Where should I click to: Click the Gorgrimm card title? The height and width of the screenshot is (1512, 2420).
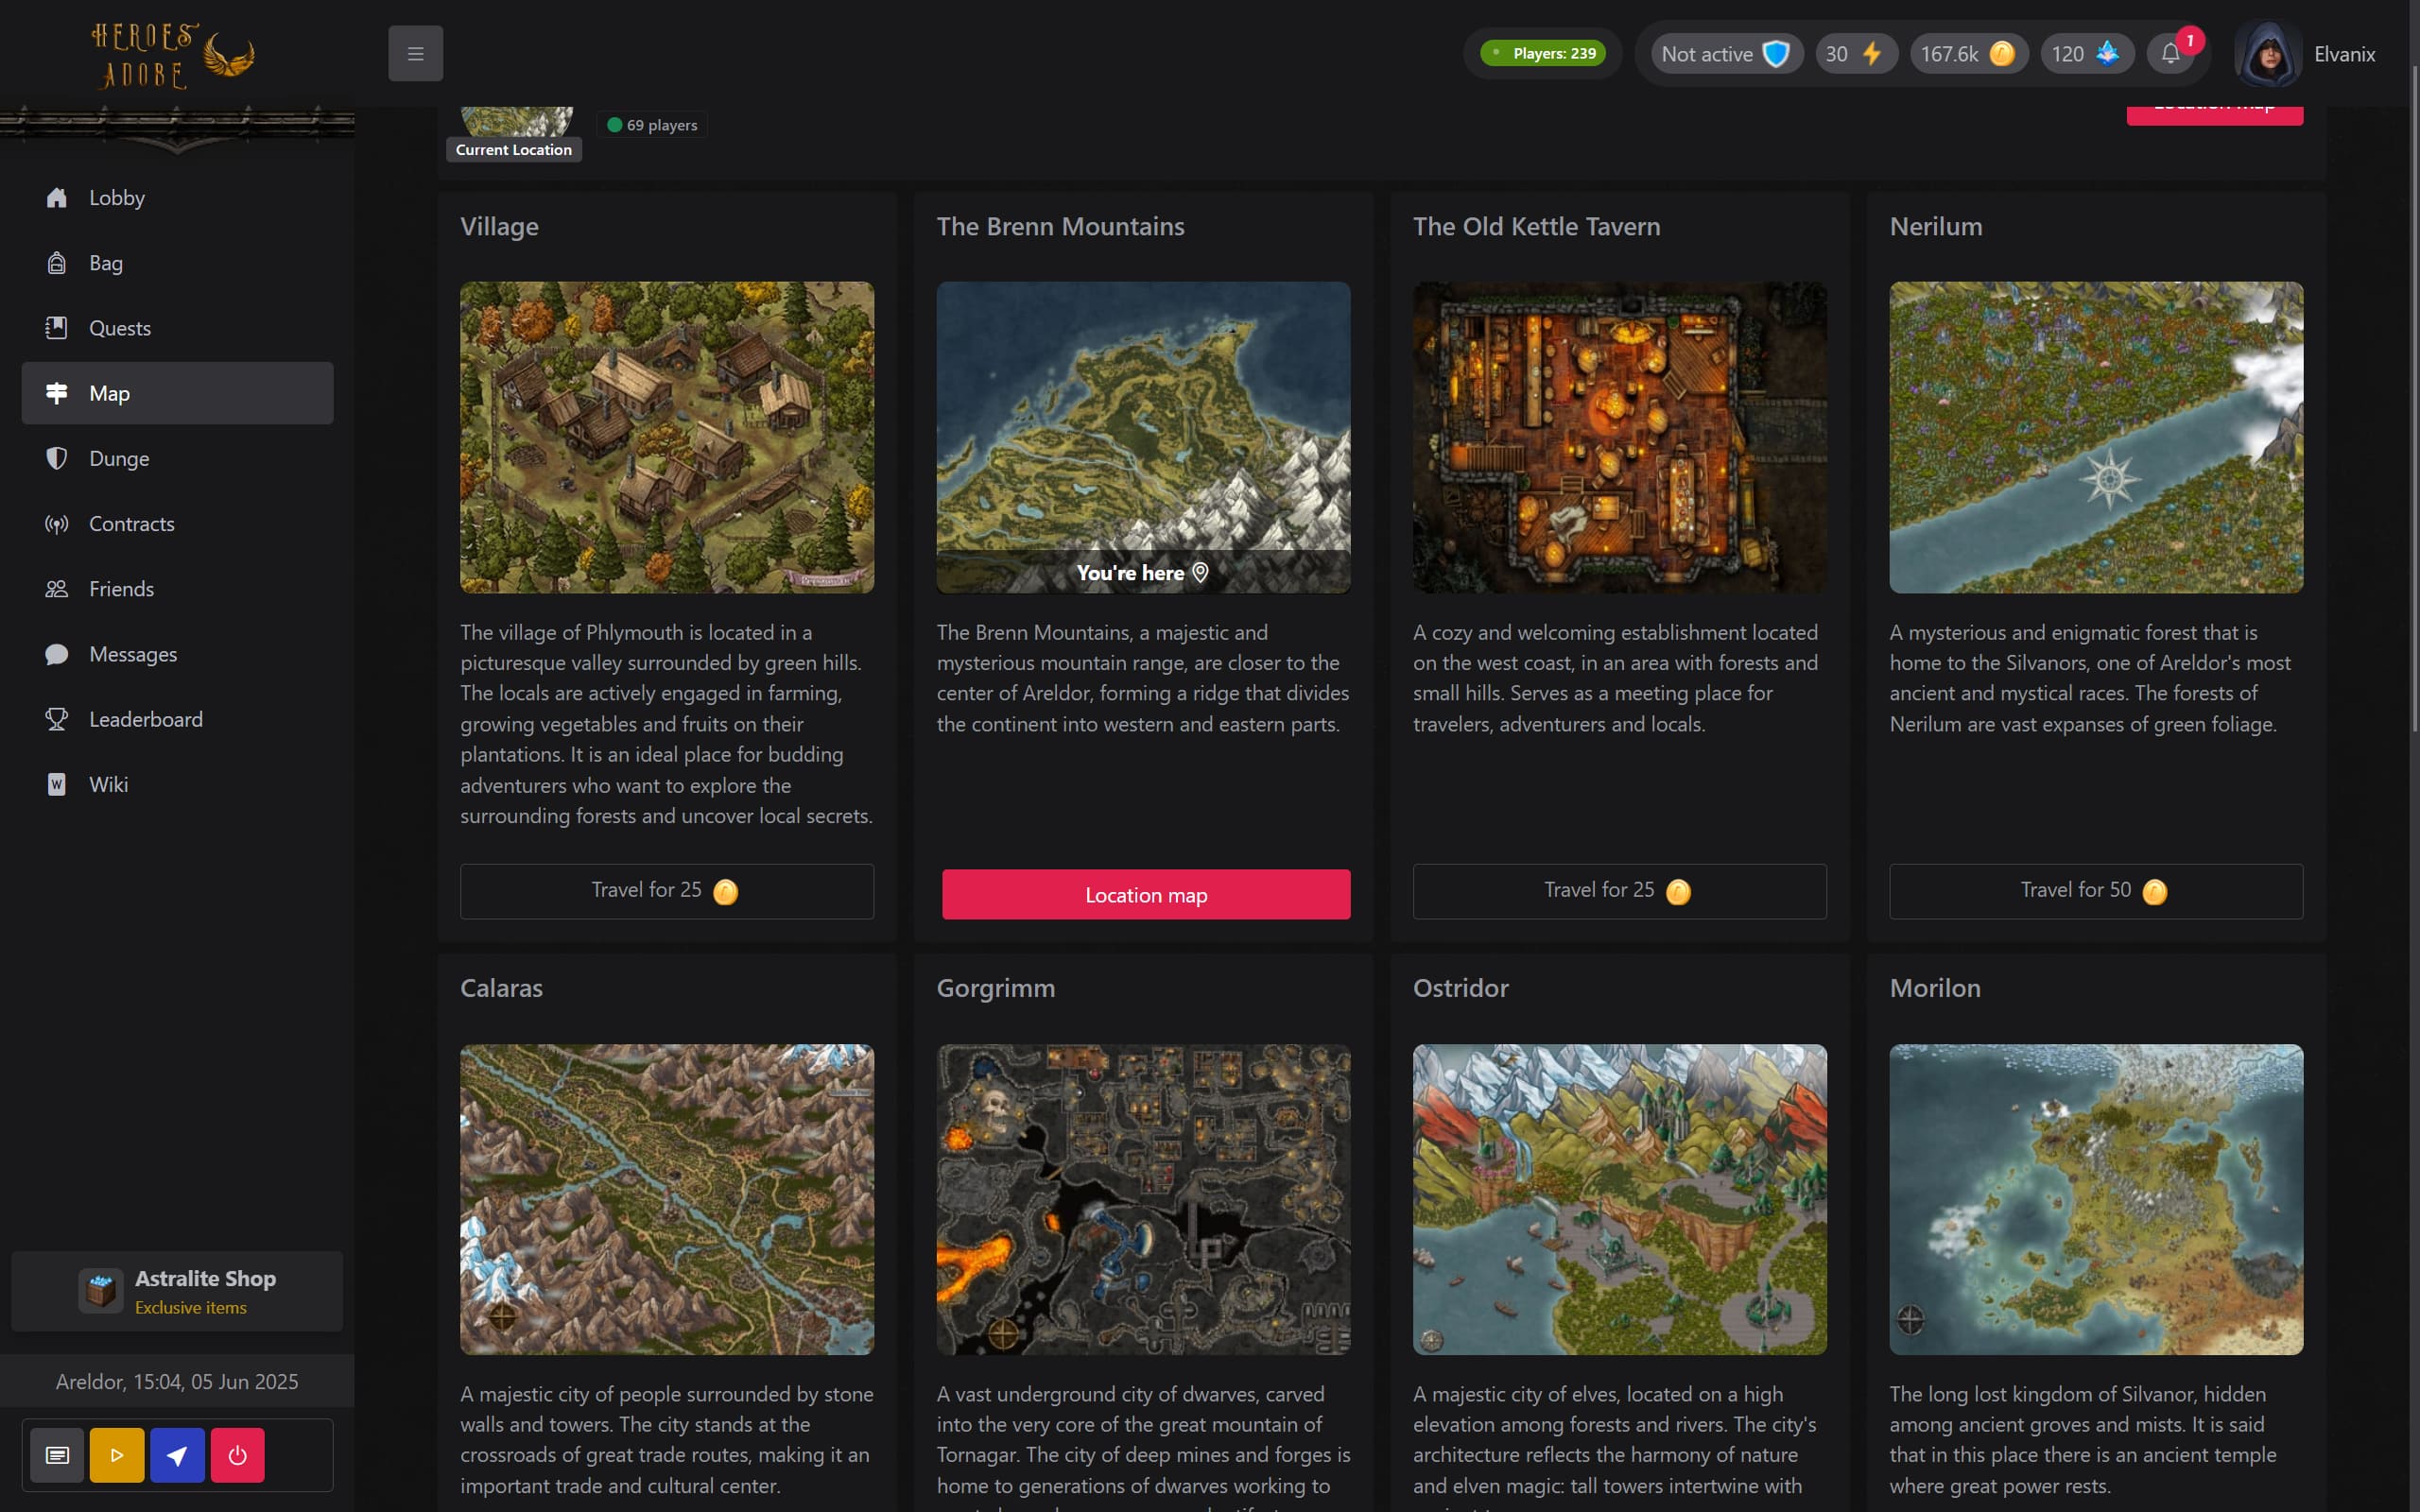pyautogui.click(x=995, y=989)
